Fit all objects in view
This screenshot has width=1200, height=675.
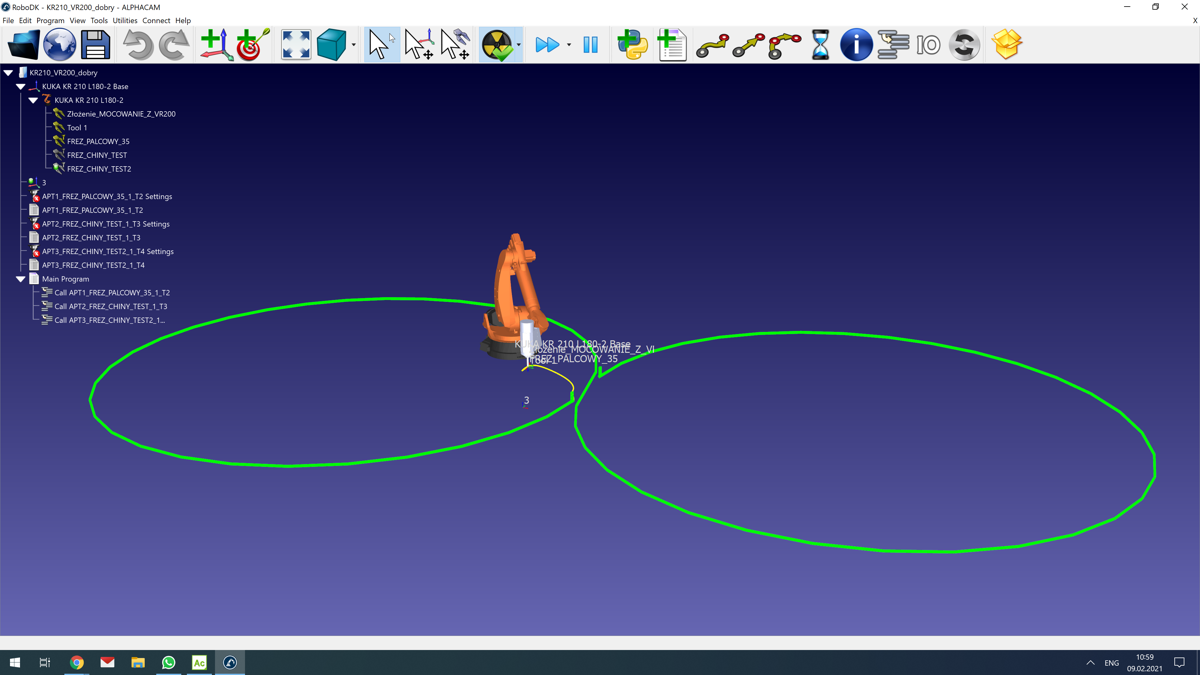[296, 45]
